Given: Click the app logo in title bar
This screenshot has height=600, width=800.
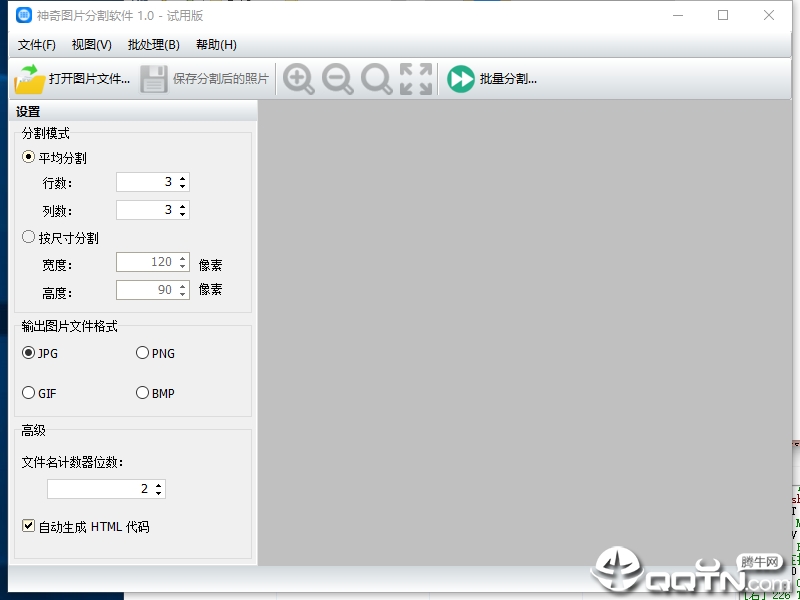Looking at the screenshot, I should (x=23, y=15).
